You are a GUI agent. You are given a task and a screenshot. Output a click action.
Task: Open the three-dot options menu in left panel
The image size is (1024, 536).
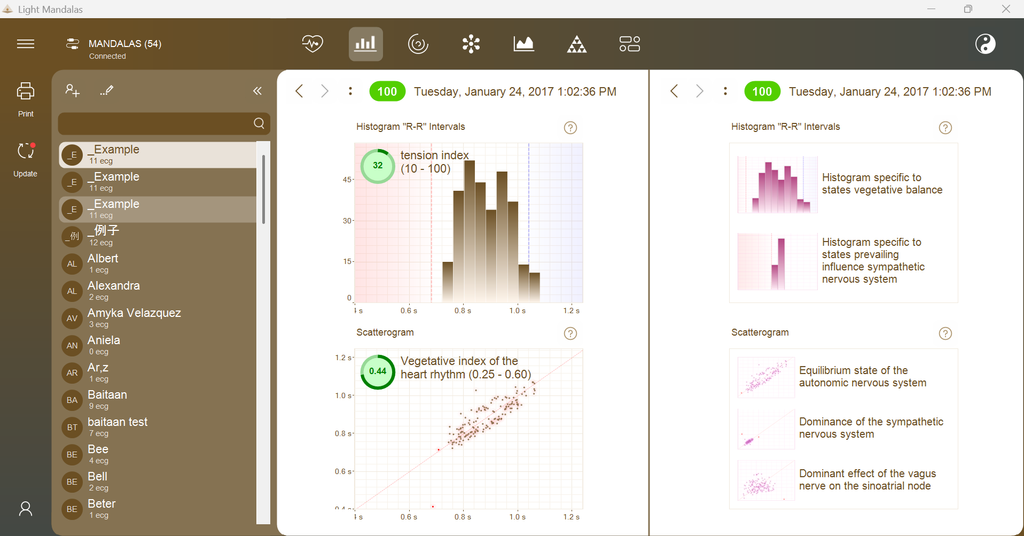(351, 91)
